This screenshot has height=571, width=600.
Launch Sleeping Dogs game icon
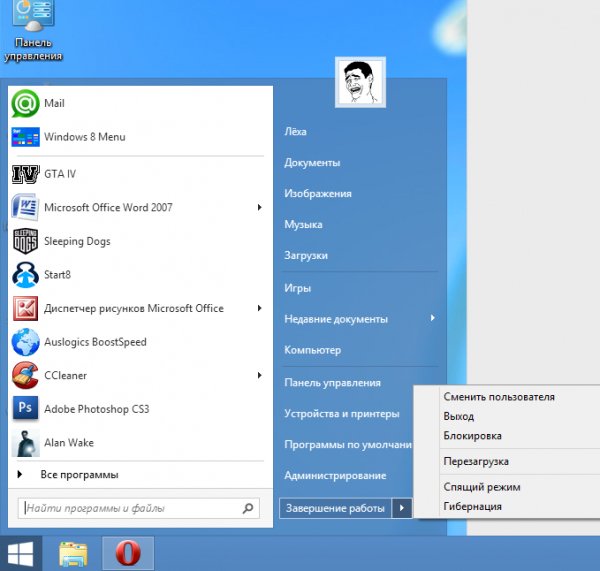tap(25, 241)
